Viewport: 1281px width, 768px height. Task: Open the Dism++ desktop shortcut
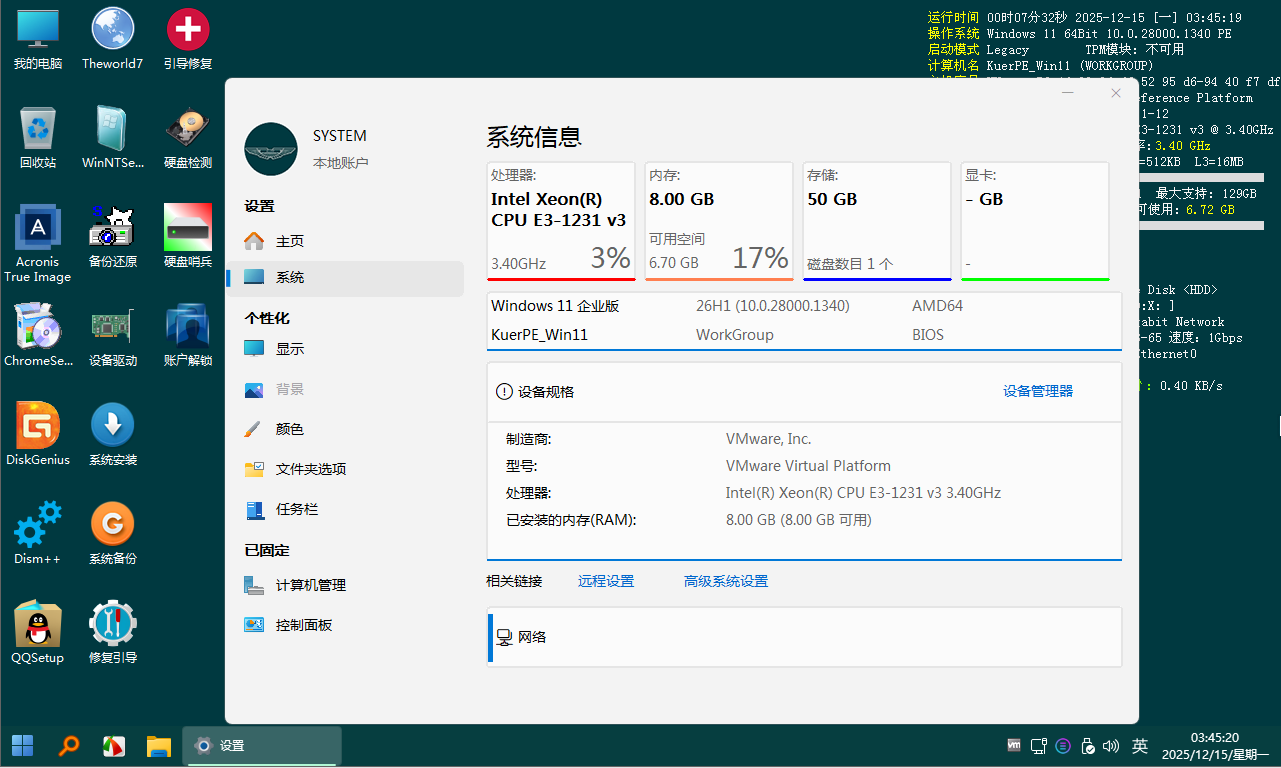[38, 527]
